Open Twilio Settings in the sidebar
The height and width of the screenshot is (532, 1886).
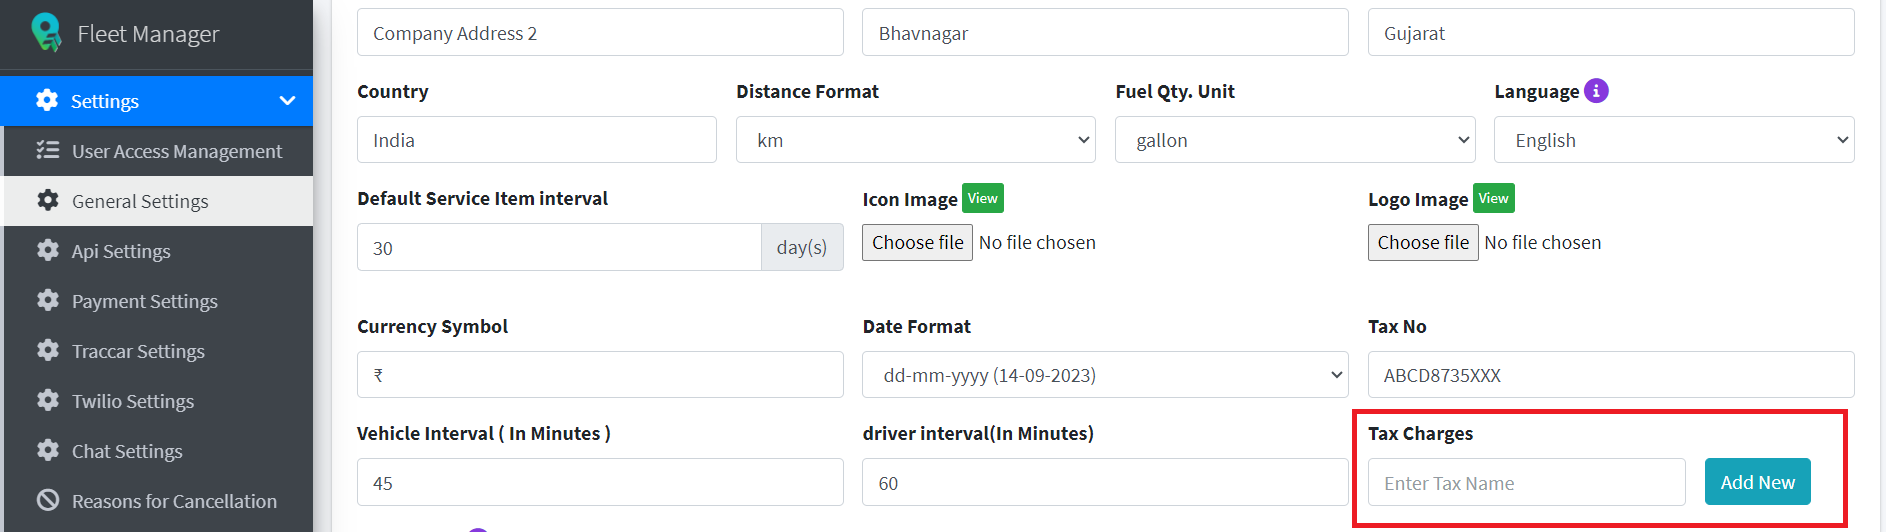(132, 401)
